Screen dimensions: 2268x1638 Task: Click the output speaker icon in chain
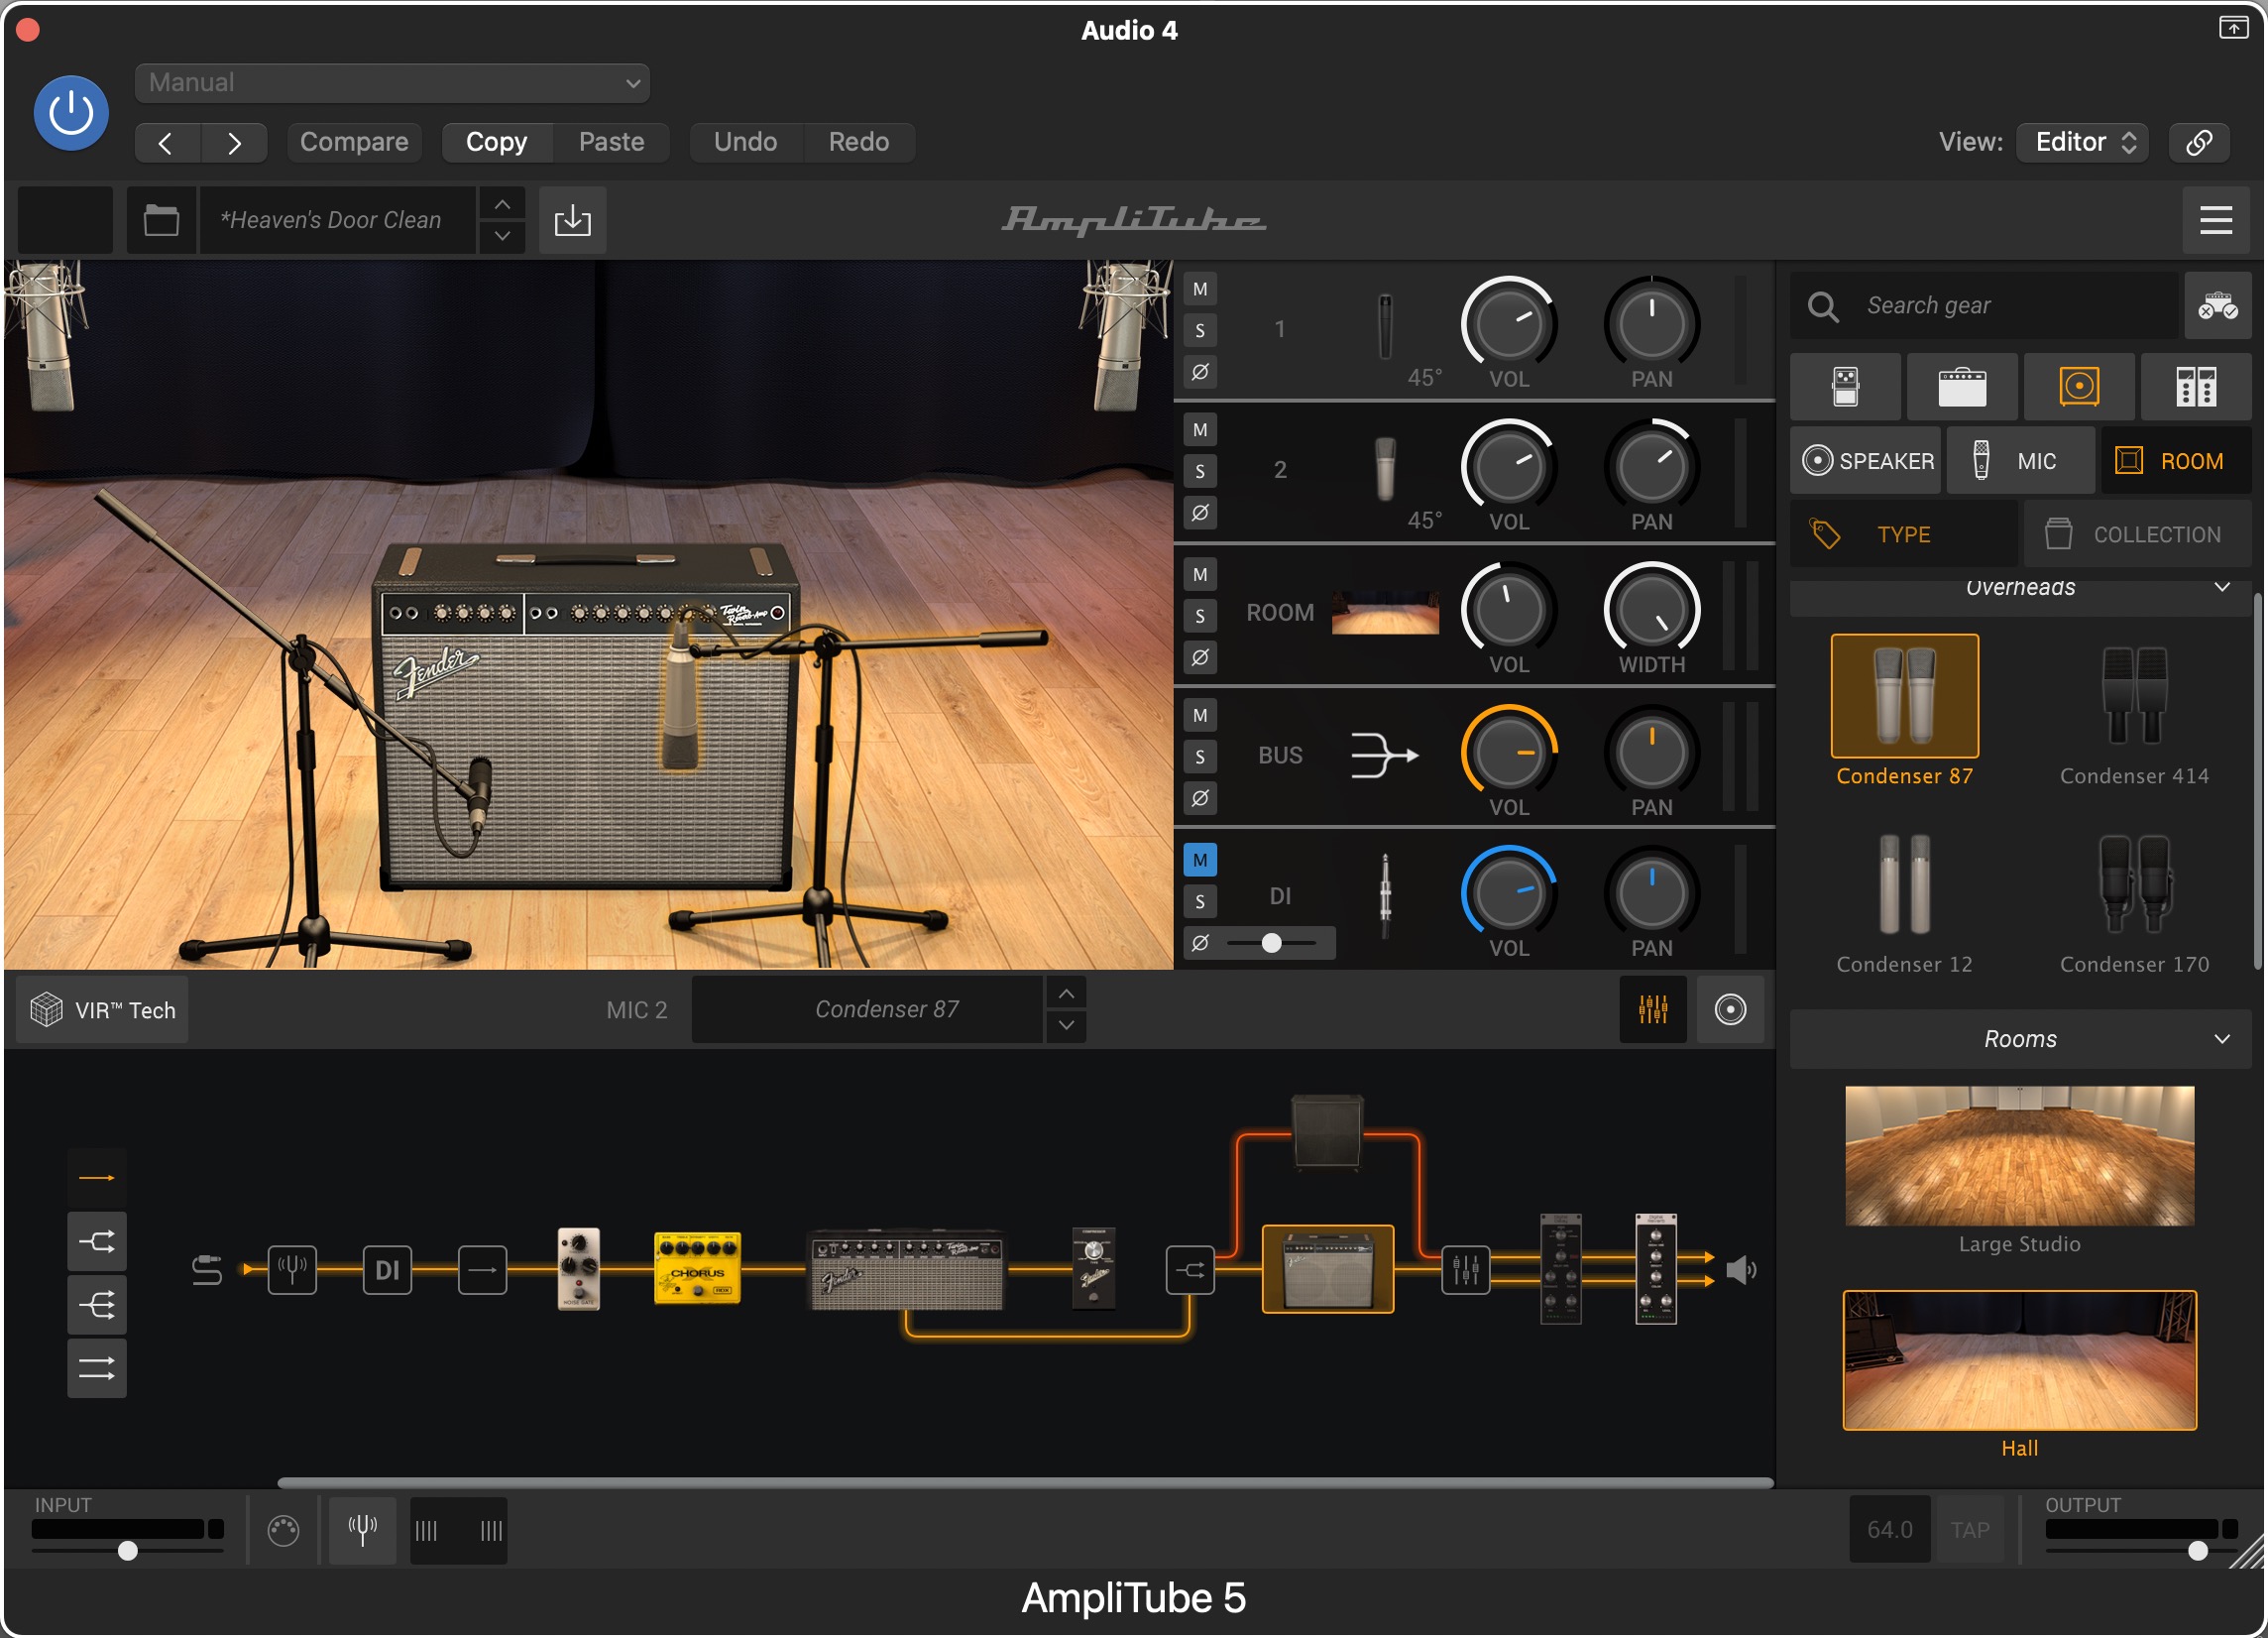[x=1741, y=1270]
